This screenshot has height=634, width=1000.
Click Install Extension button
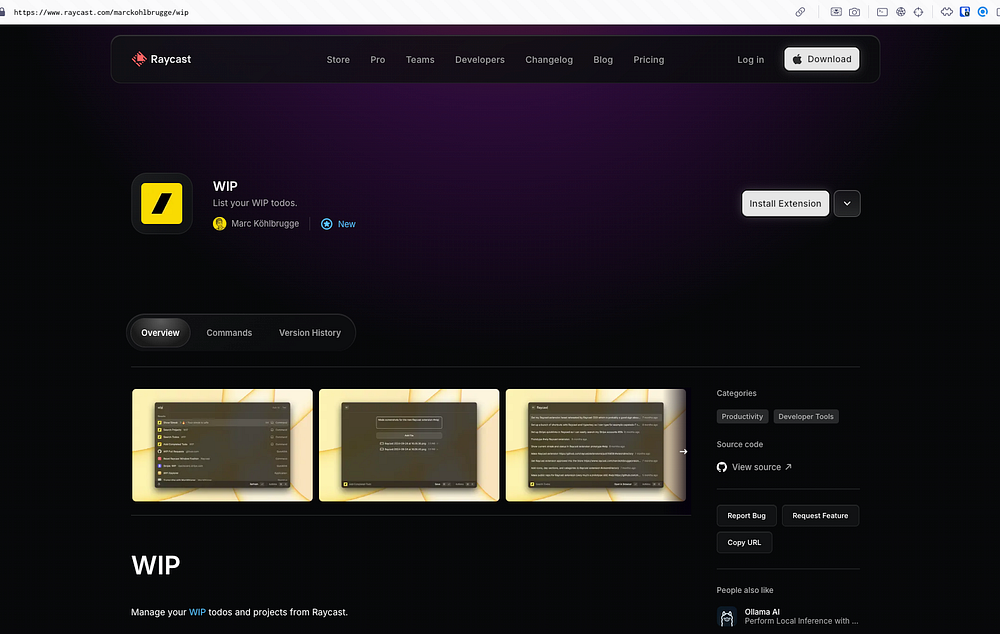[785, 203]
